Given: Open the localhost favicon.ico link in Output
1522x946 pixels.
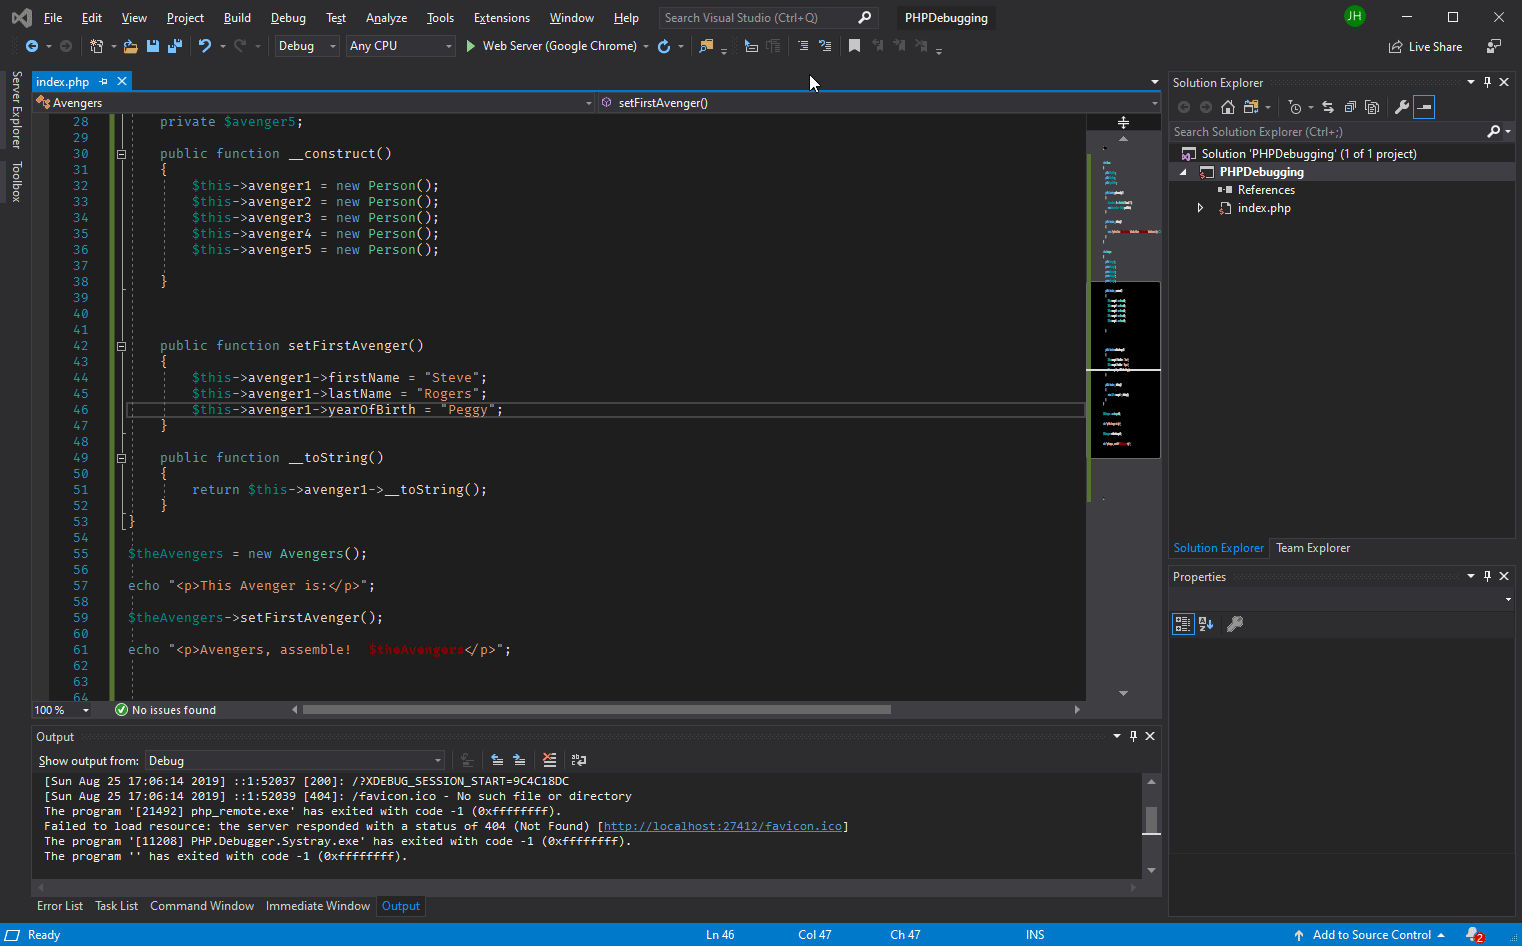Looking at the screenshot, I should tap(722, 826).
